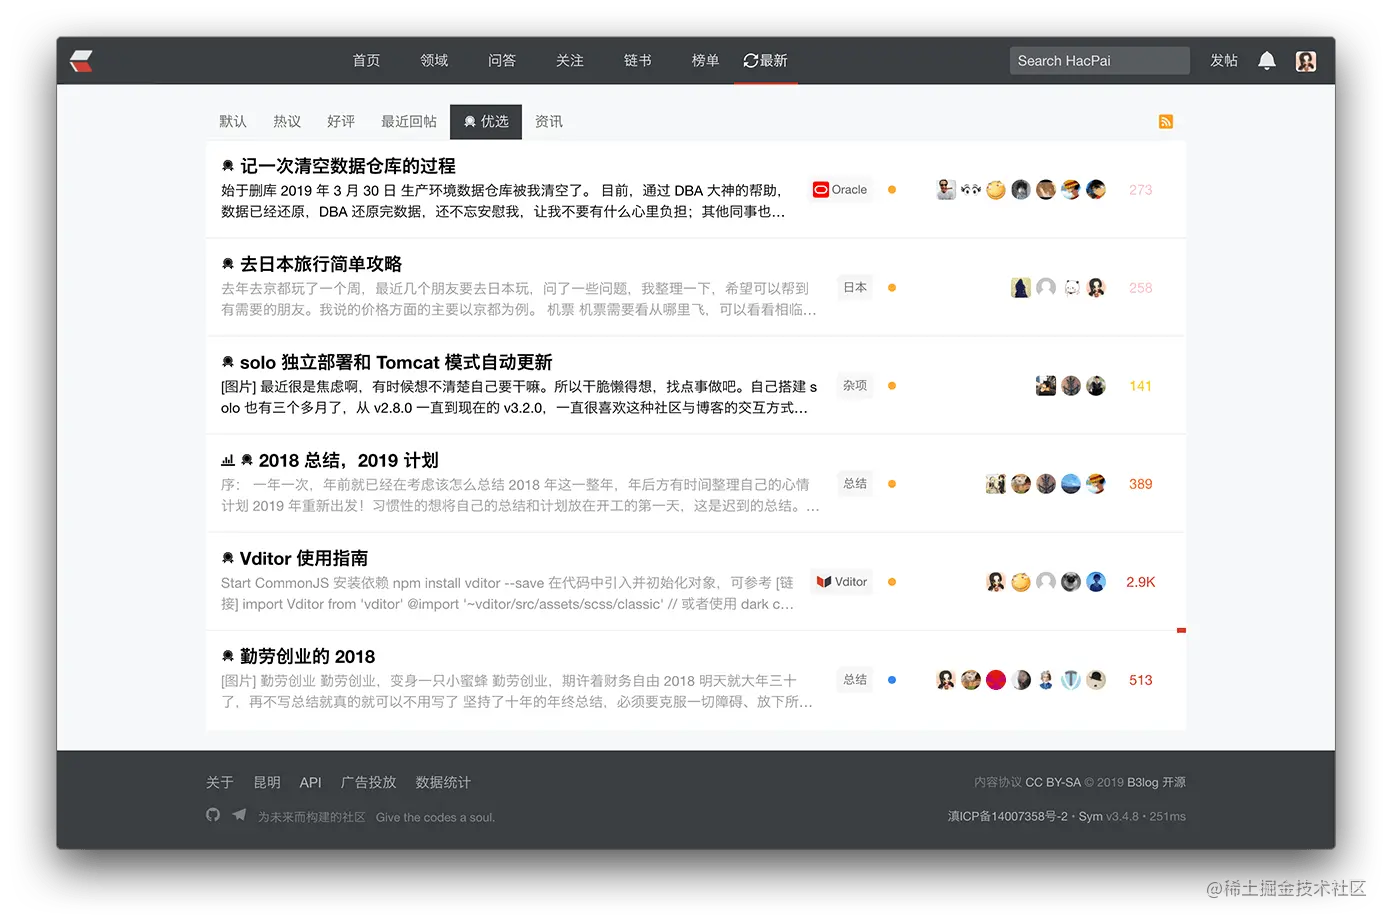This screenshot has width=1391, height=923.
Task: Switch to the 资讯 tab
Action: pyautogui.click(x=549, y=121)
